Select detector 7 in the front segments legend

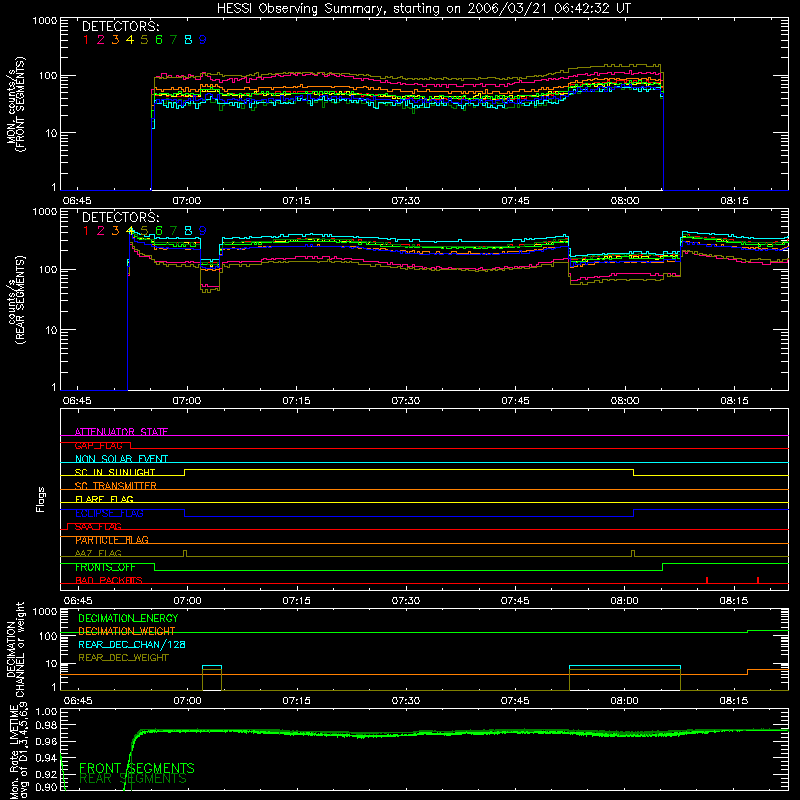[173, 40]
